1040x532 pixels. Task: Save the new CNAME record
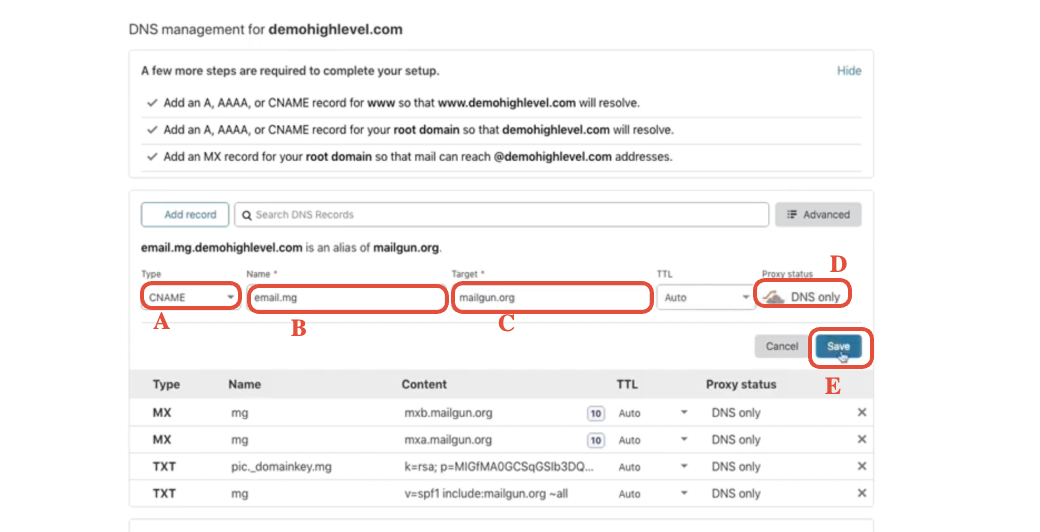838,347
